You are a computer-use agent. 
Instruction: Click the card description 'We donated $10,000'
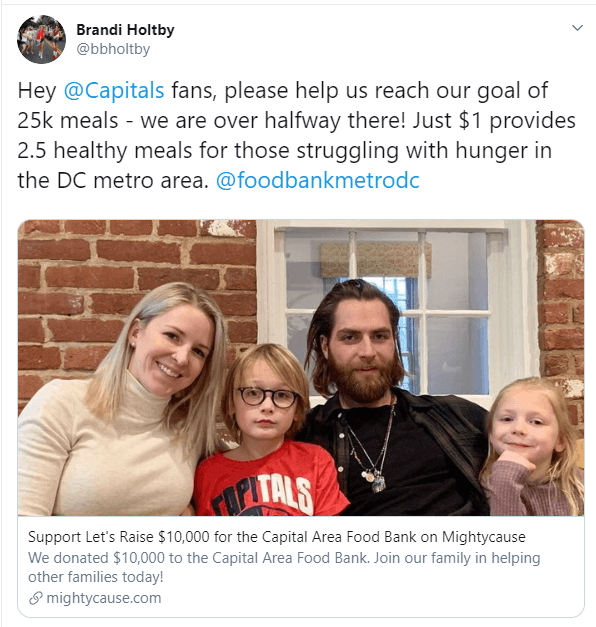(284, 558)
